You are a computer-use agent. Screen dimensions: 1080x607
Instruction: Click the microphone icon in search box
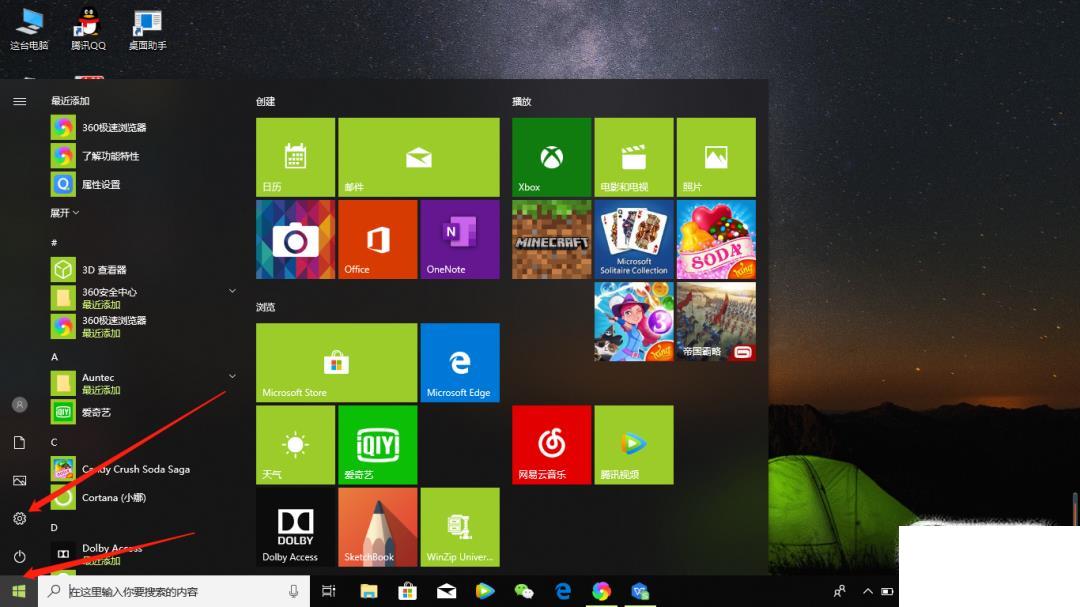click(293, 591)
